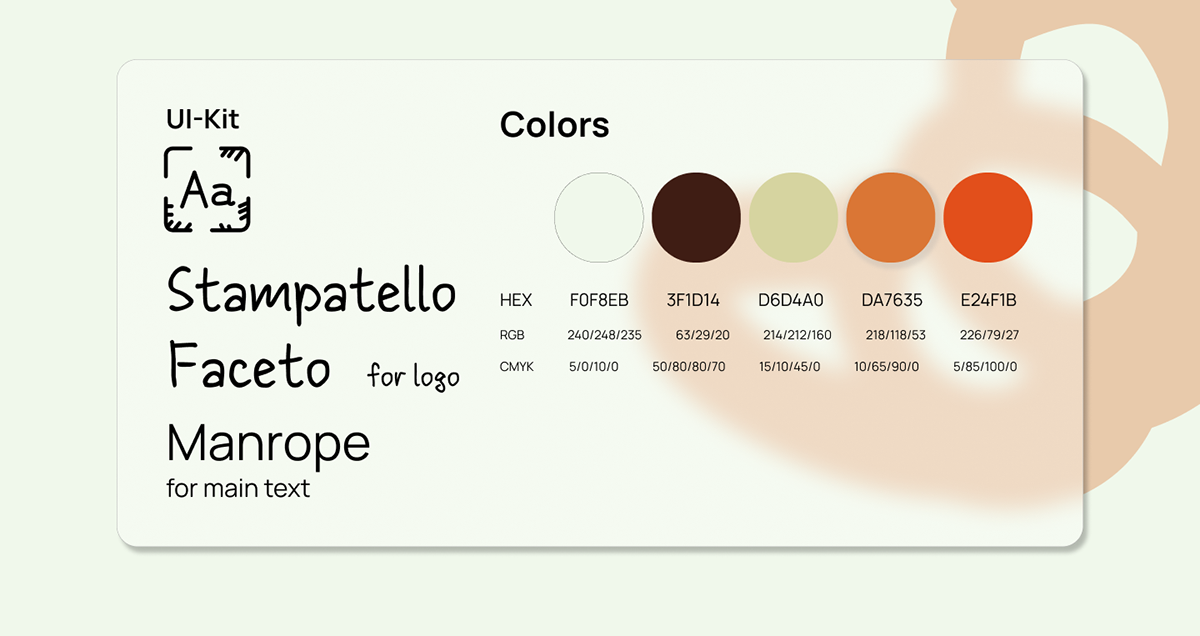1200x636 pixels.
Task: Click the UI-Kit title text
Action: click(203, 120)
